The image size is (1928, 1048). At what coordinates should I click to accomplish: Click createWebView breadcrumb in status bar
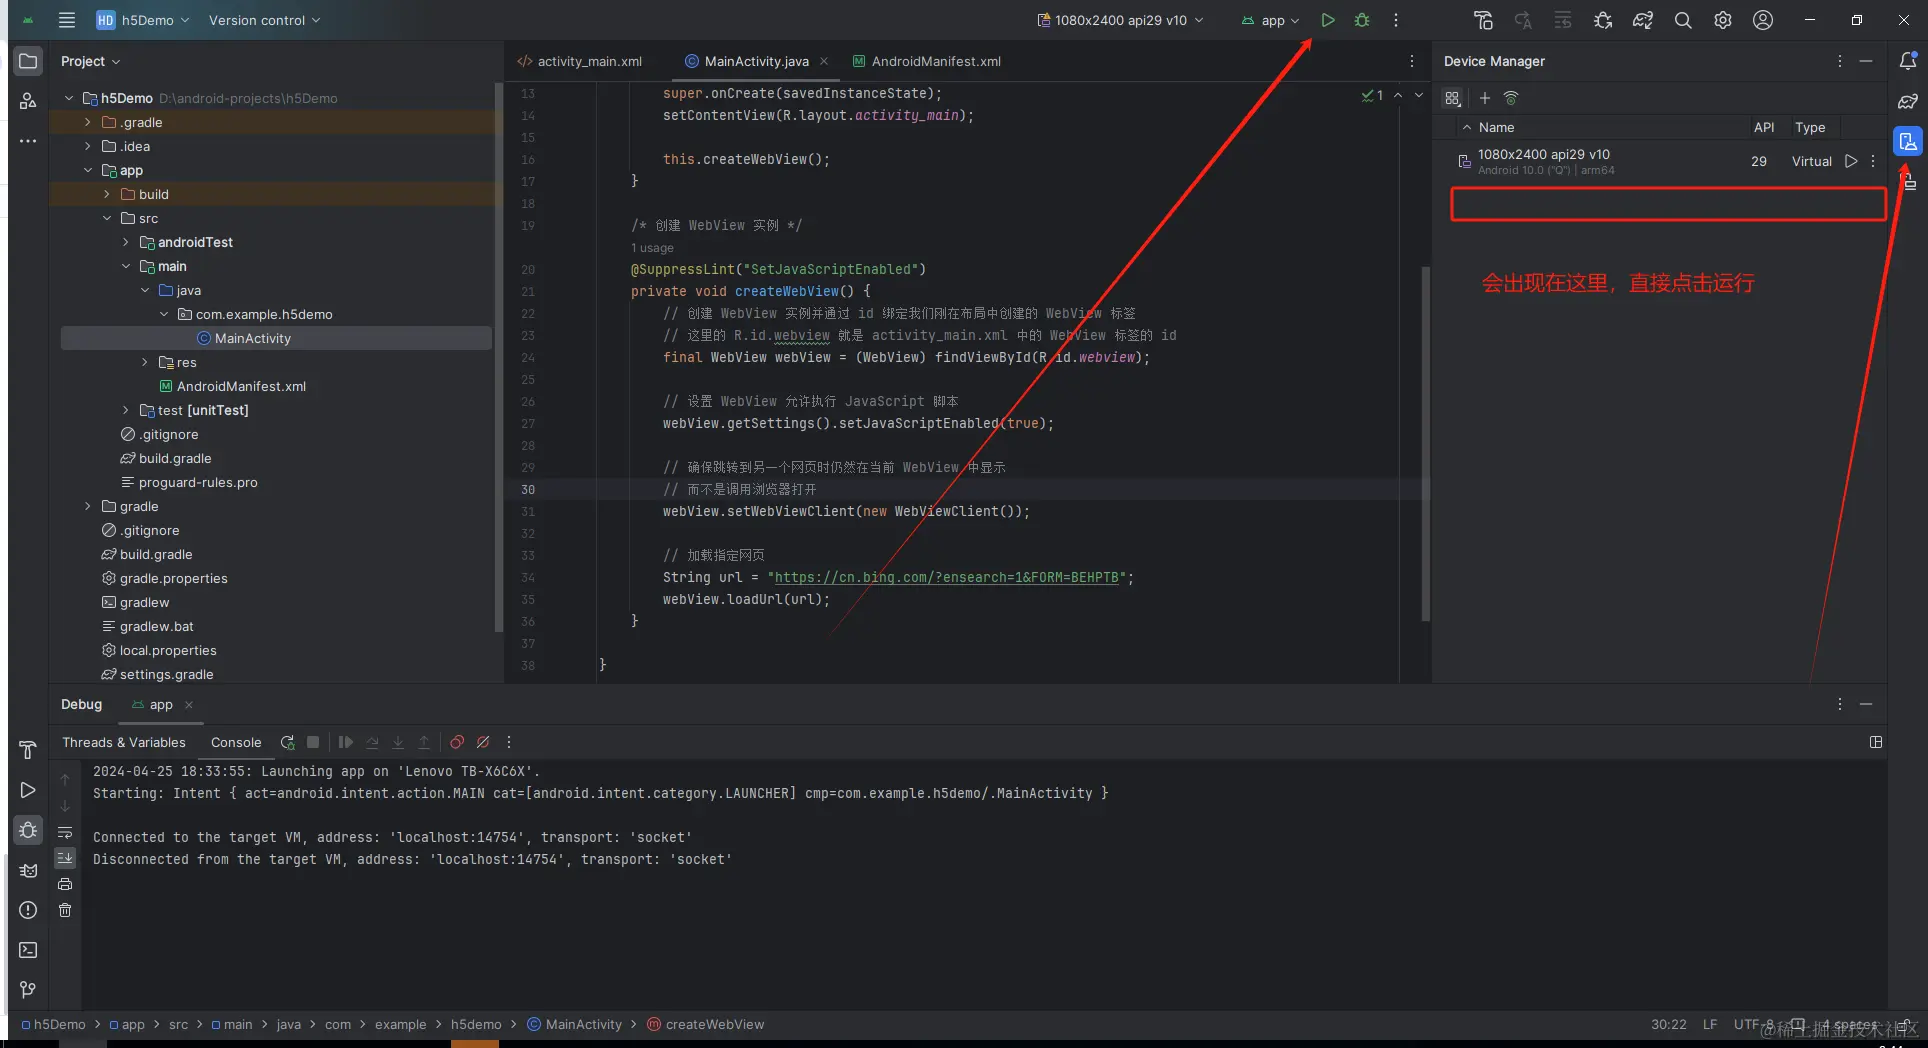[705, 1024]
